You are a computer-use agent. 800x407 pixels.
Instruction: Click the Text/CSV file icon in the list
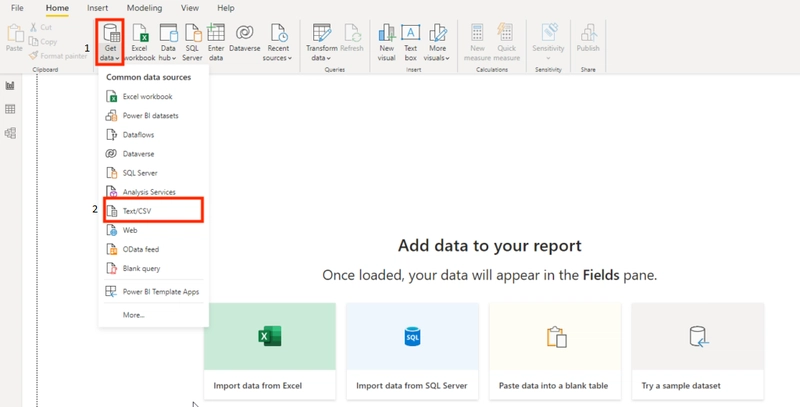(111, 211)
